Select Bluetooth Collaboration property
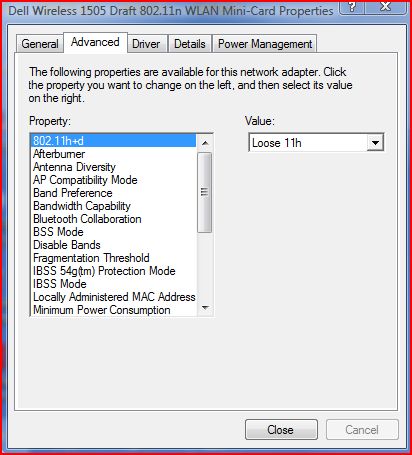The height and width of the screenshot is (455, 412). coord(113,219)
